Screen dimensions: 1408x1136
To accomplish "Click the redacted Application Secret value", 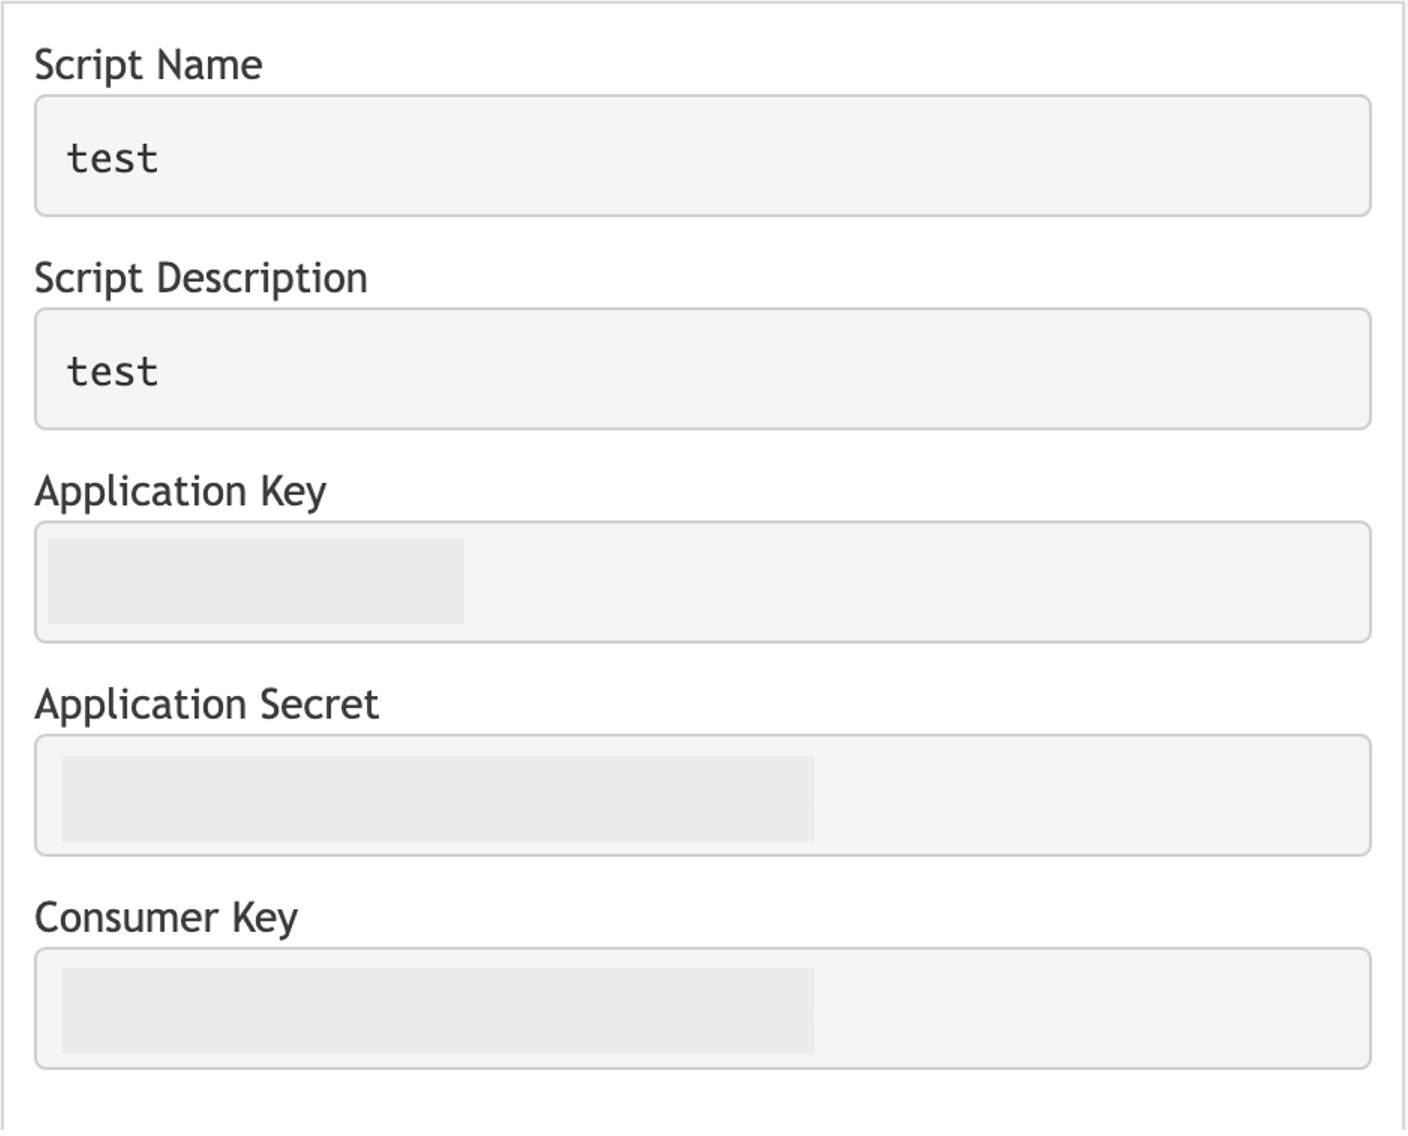I will 437,798.
